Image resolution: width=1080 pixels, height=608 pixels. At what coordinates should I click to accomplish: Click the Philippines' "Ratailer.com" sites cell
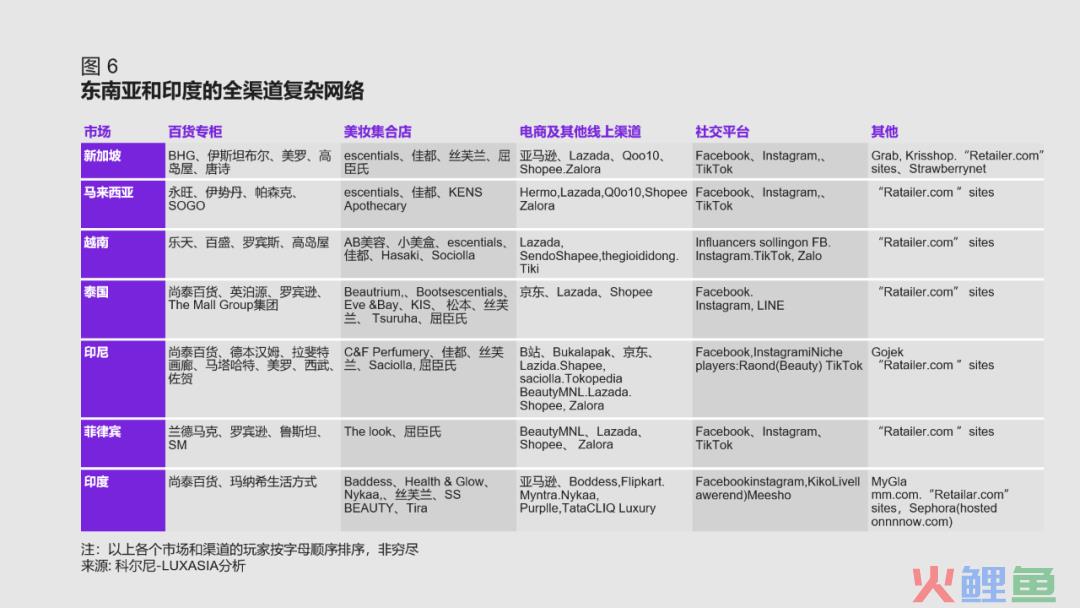tap(956, 443)
